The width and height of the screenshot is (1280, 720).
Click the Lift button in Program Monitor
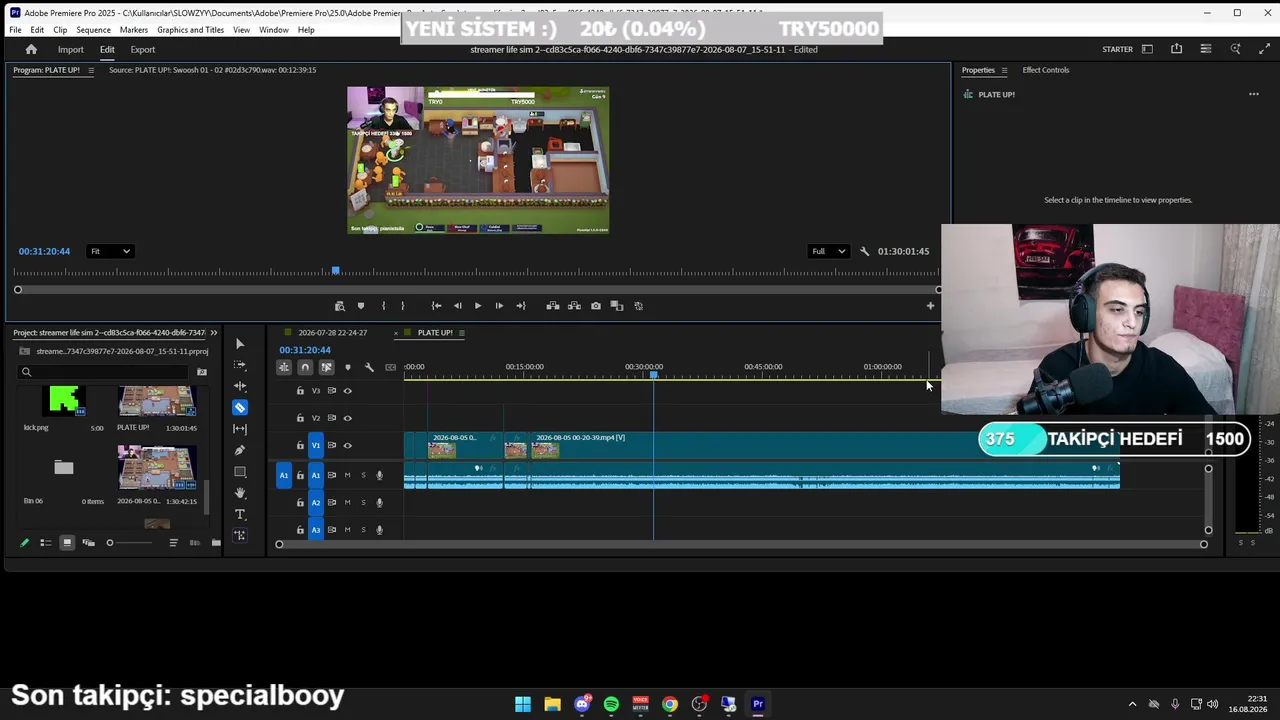(x=553, y=306)
